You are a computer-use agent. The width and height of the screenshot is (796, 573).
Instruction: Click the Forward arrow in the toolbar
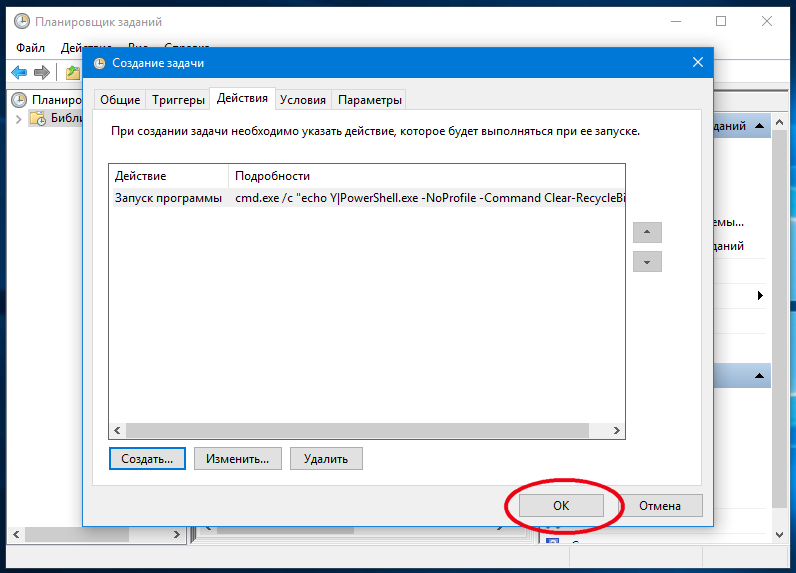click(x=42, y=72)
